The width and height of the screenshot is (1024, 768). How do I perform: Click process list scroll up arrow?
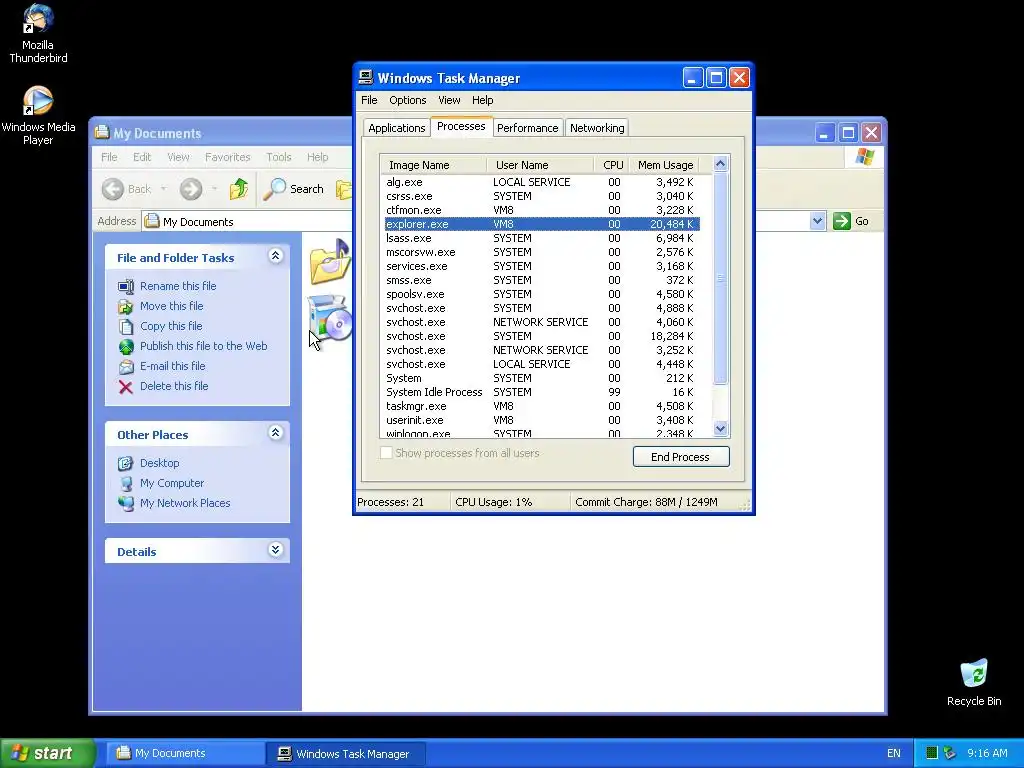pos(720,164)
